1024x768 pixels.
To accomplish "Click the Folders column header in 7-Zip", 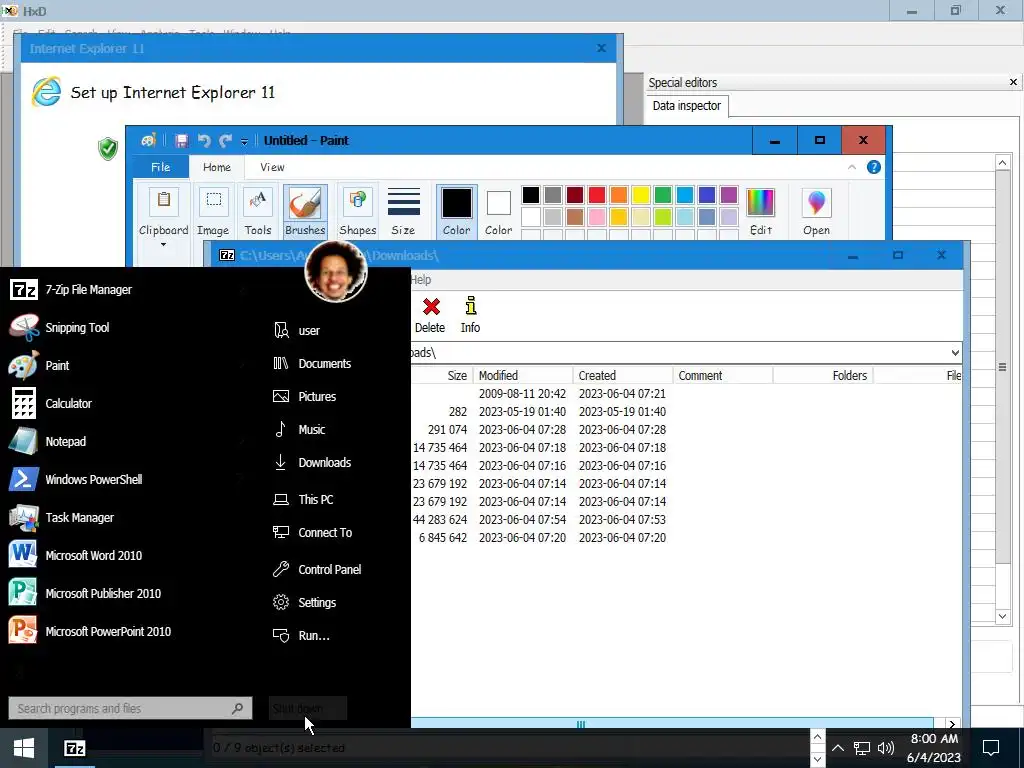I will 824,376.
